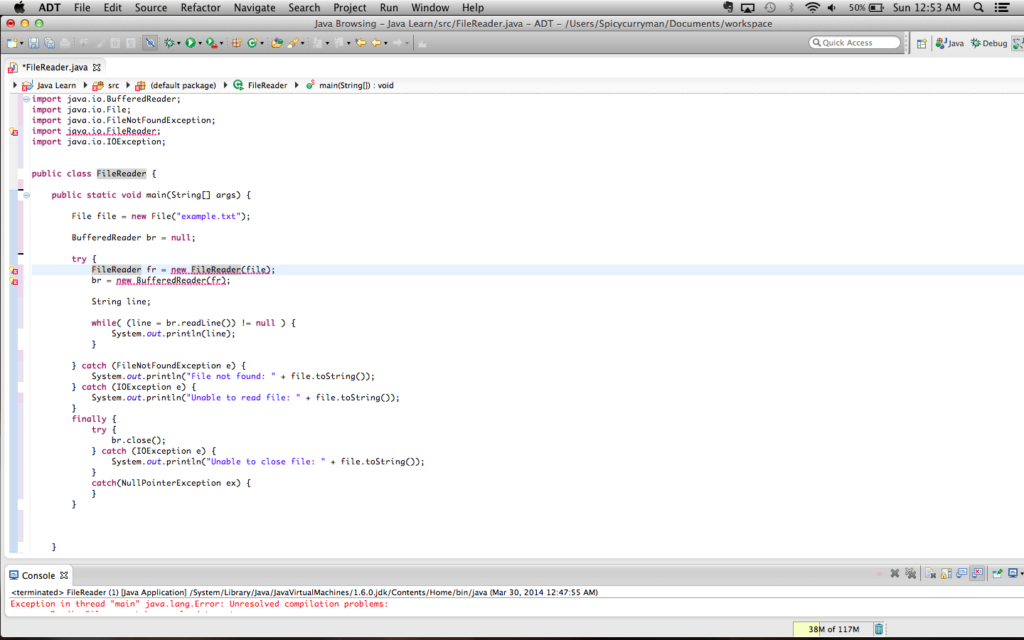Open the Refactor menu

tap(200, 8)
